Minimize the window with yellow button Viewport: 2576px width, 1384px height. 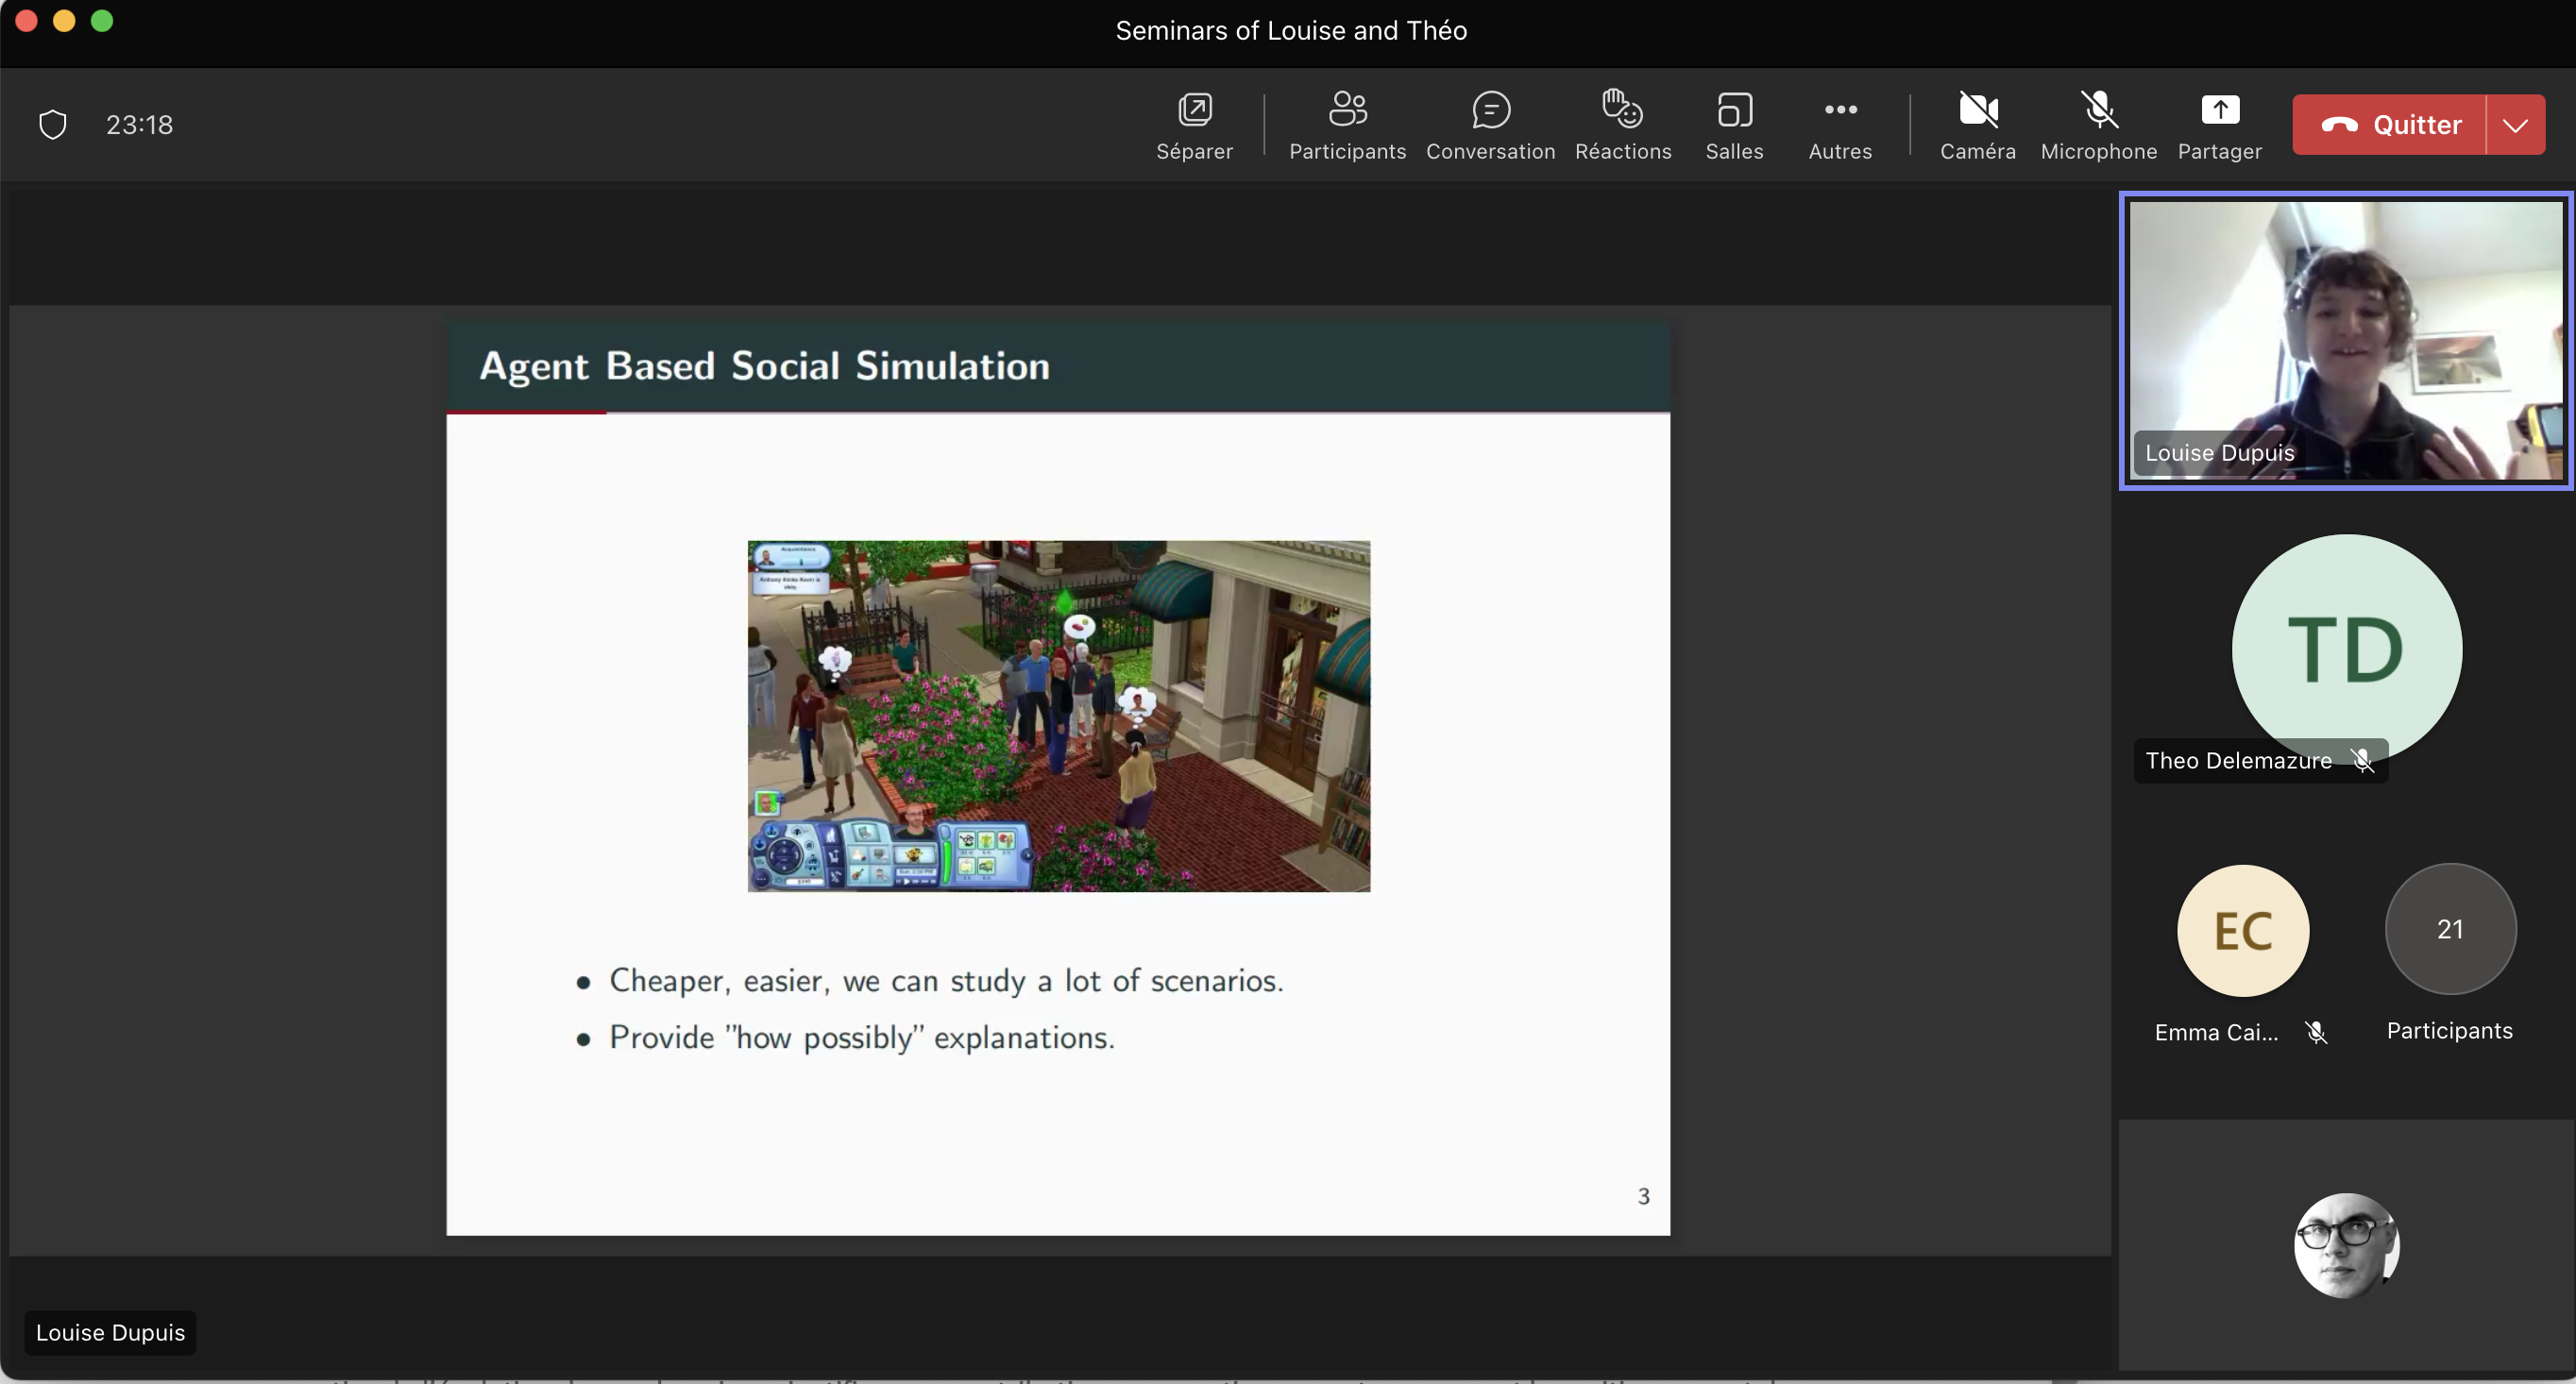[x=64, y=20]
